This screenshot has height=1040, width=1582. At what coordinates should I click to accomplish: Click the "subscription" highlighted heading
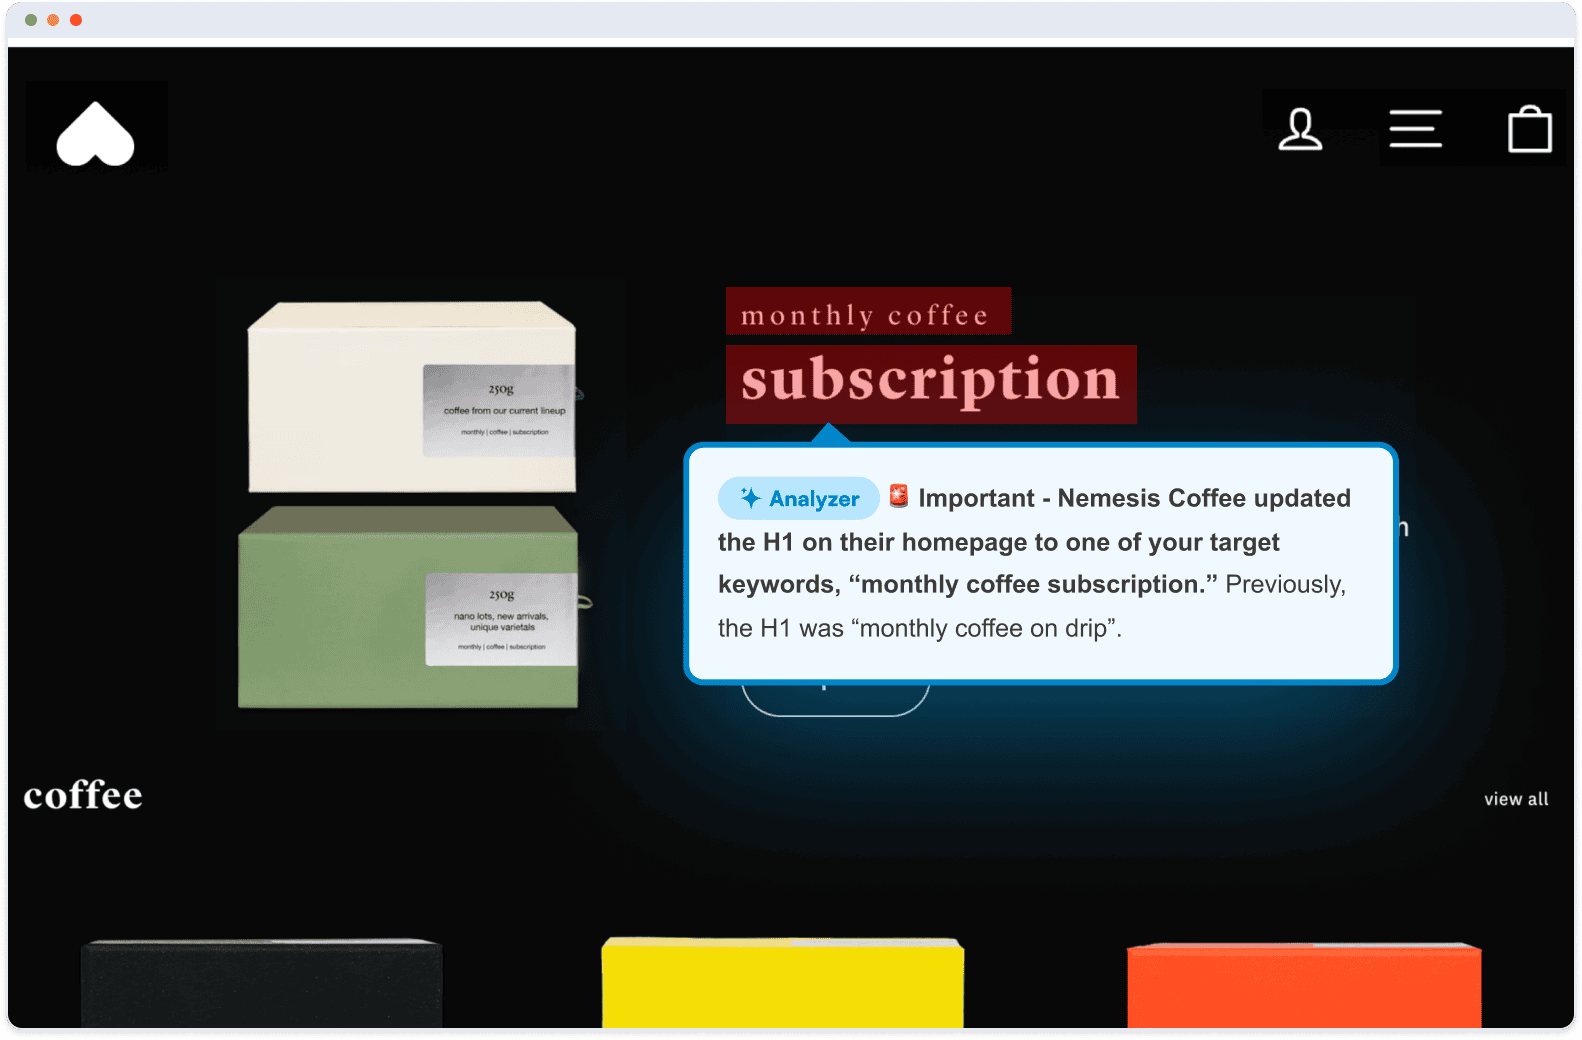[931, 383]
